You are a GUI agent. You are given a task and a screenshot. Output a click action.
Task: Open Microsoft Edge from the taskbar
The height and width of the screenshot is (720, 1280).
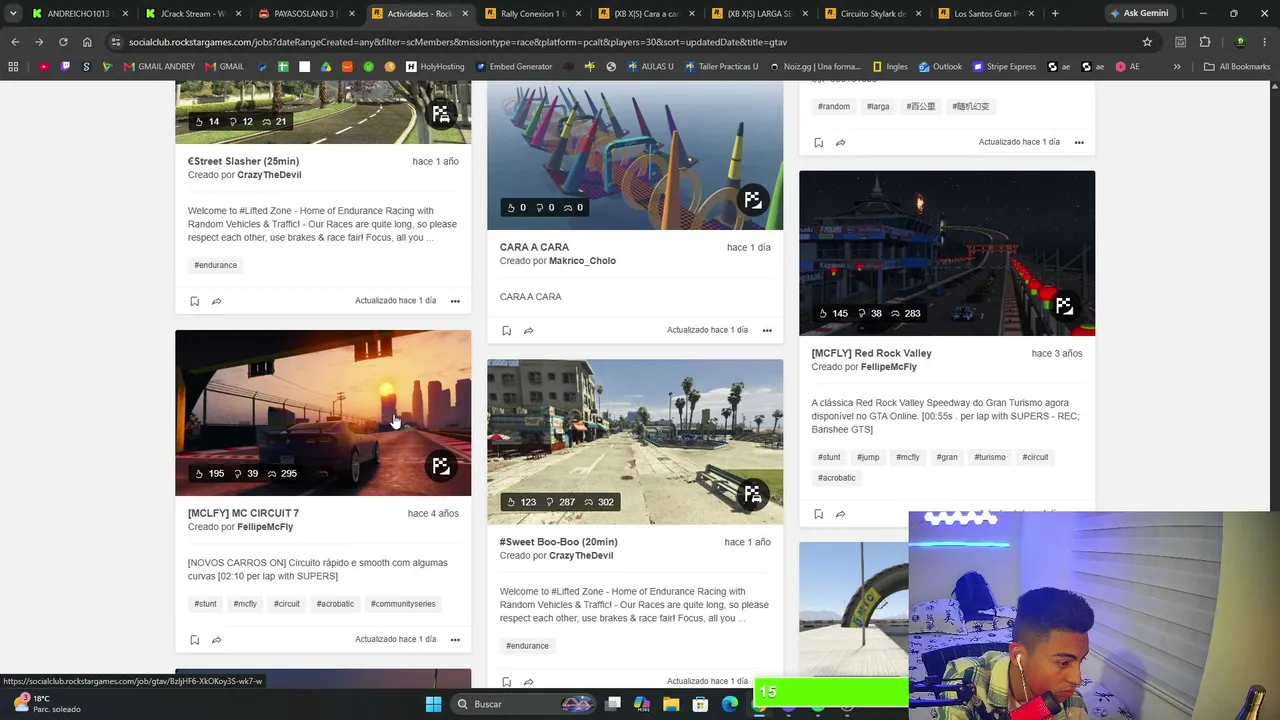click(730, 704)
